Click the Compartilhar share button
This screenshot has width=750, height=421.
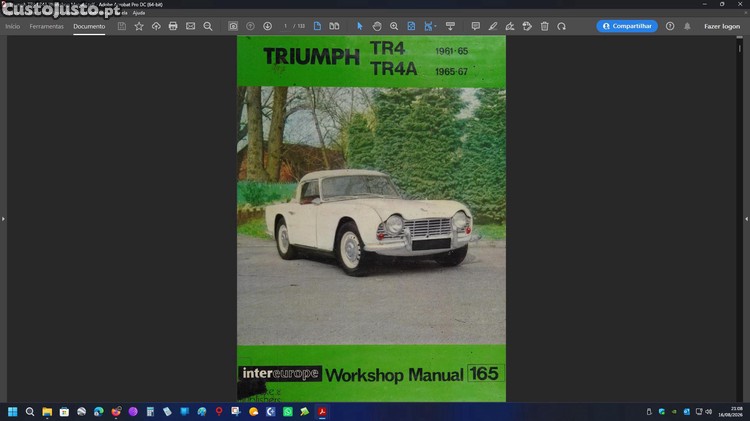click(x=627, y=26)
